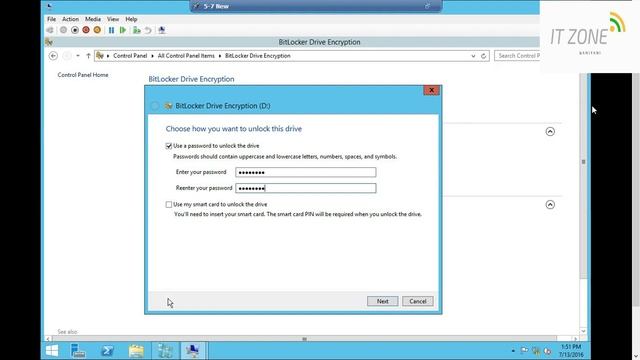
Task: Open the Help menu
Action: 131,19
